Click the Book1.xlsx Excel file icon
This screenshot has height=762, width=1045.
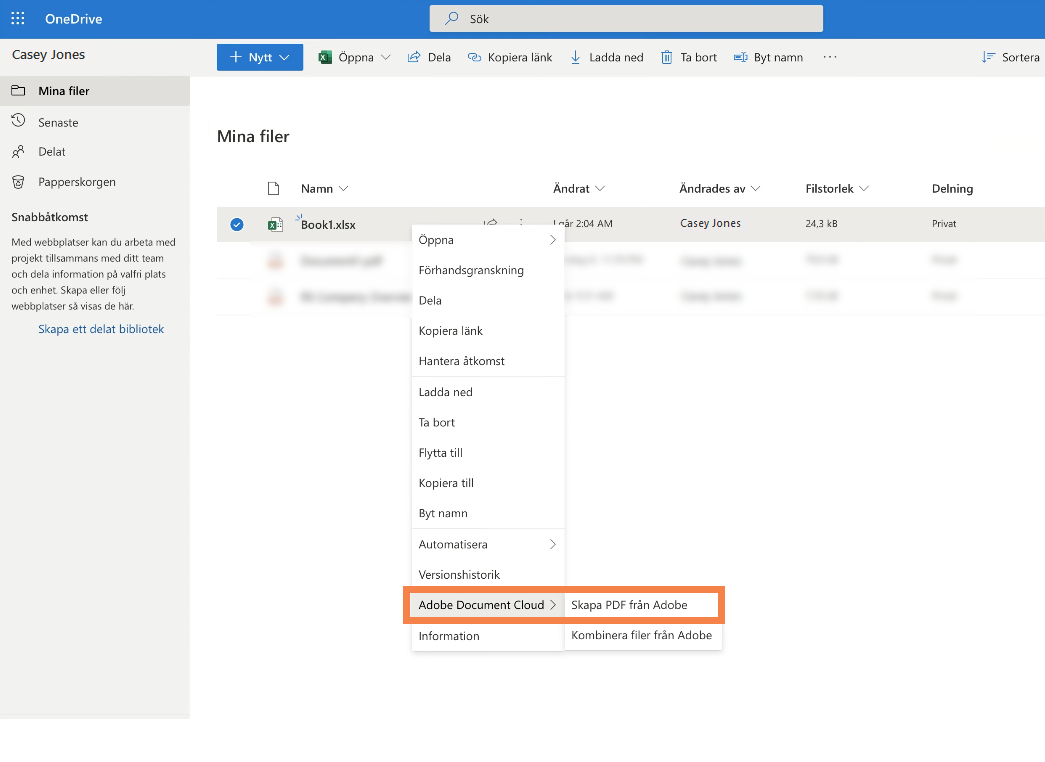(x=275, y=225)
